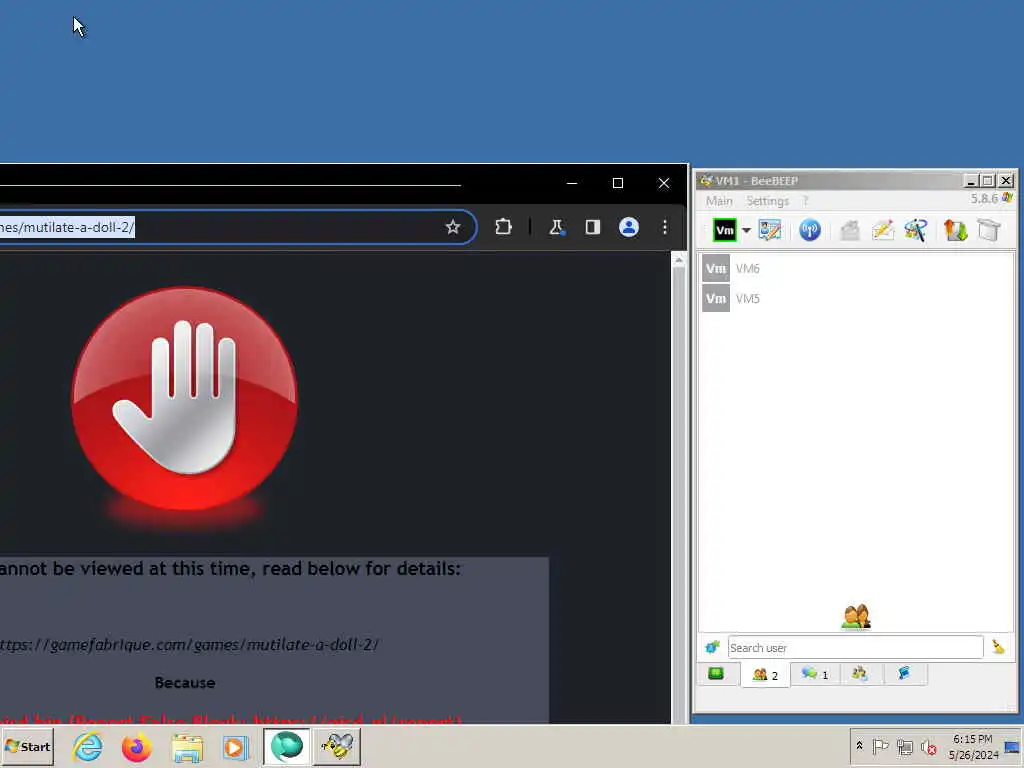The image size is (1024, 768).
Task: Open the browser extensions puzzle icon
Action: tap(503, 227)
